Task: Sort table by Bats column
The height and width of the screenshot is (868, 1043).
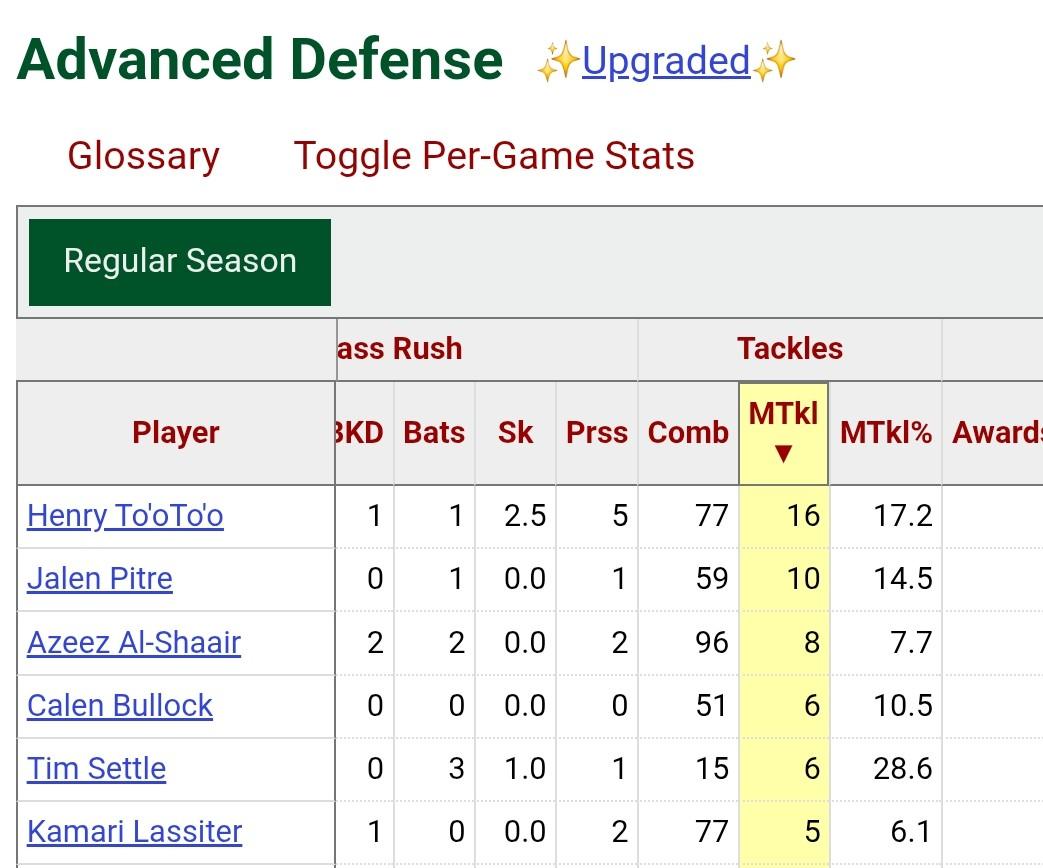Action: [434, 433]
